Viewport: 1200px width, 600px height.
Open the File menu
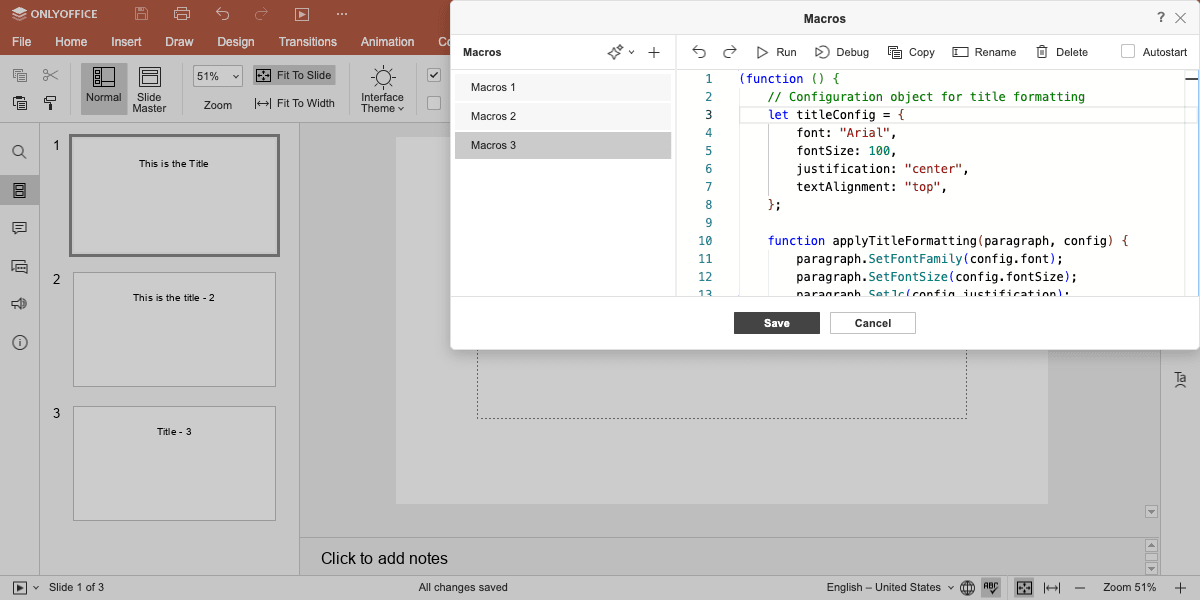[x=22, y=42]
